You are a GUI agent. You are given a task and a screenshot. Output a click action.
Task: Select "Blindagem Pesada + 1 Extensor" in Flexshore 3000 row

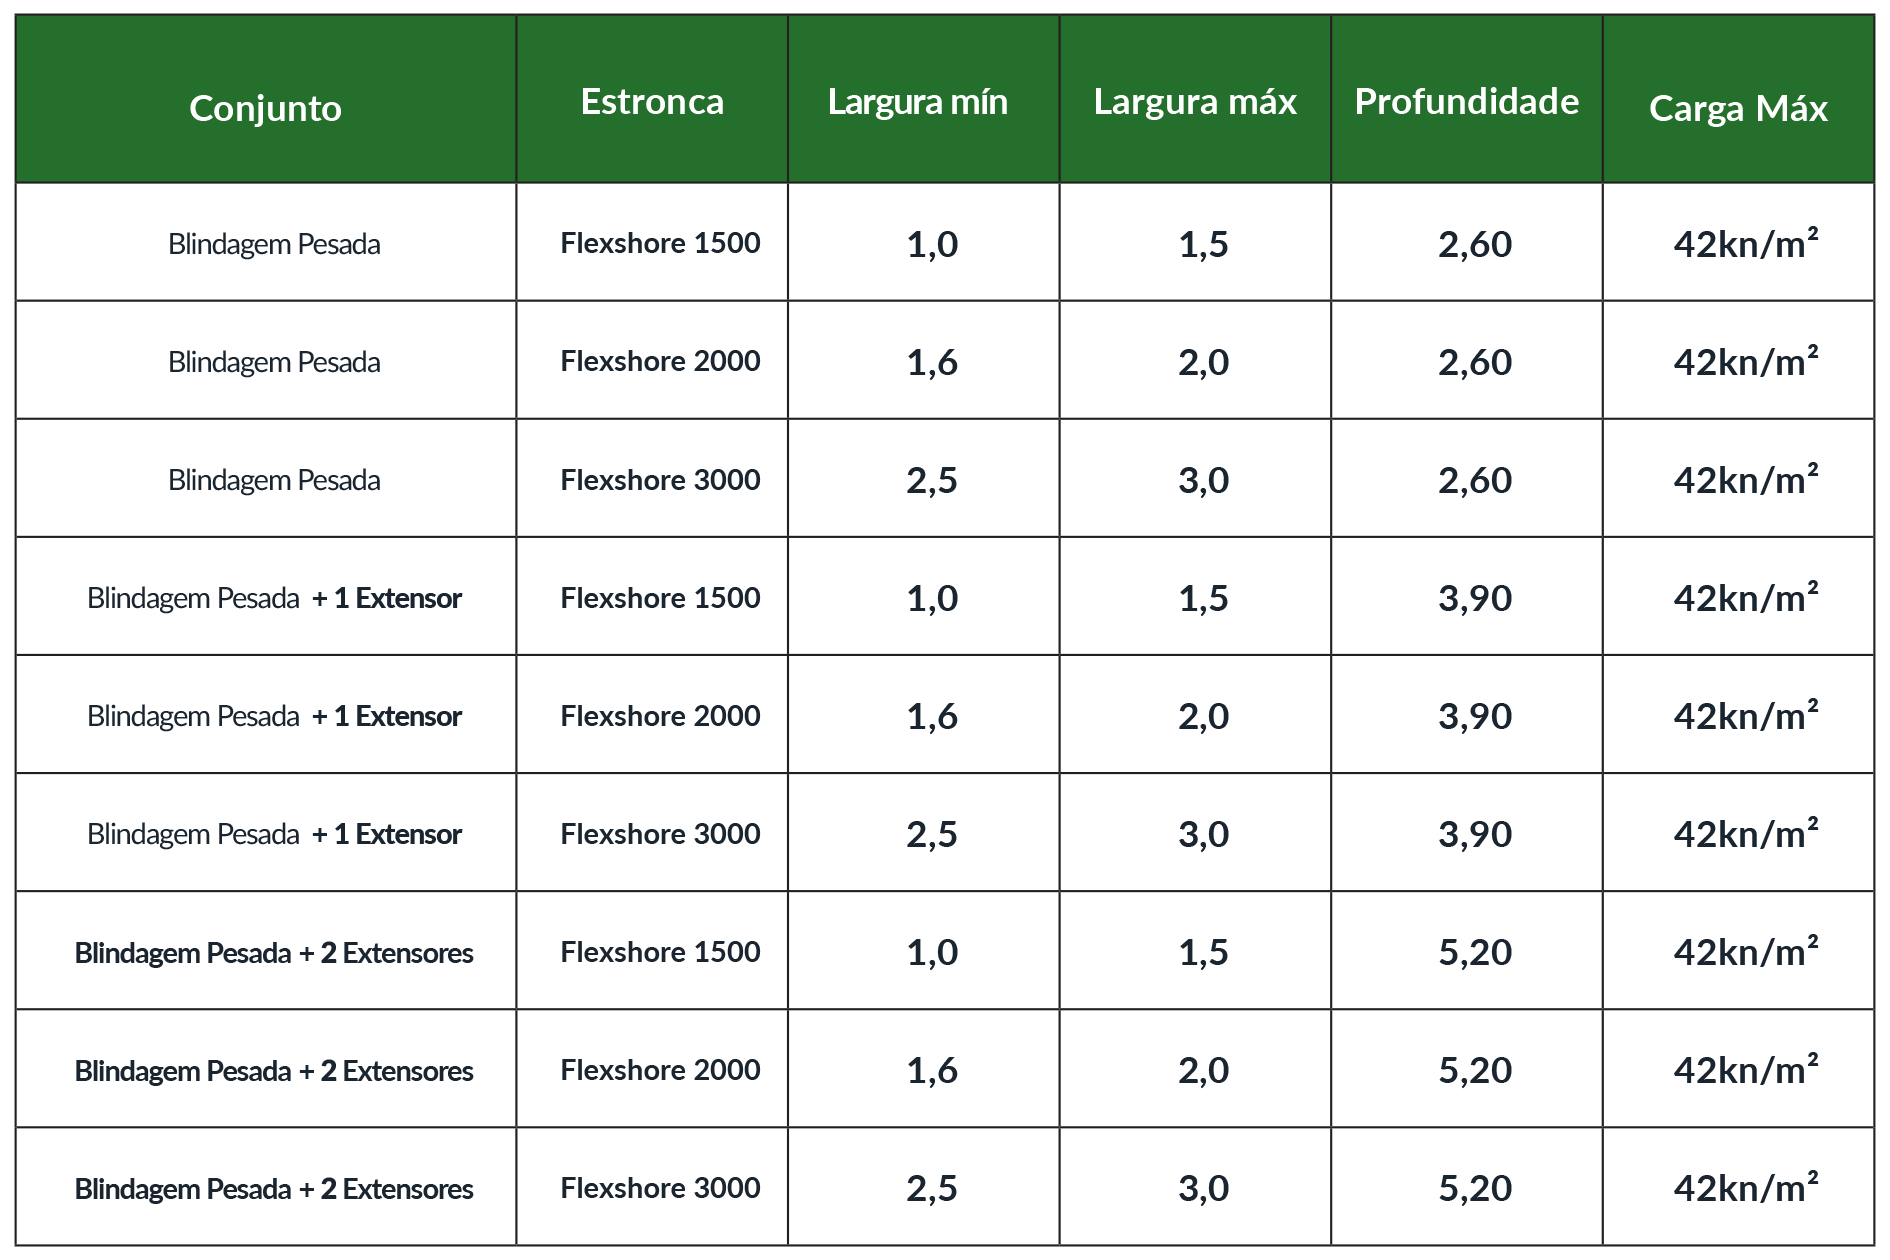(274, 834)
